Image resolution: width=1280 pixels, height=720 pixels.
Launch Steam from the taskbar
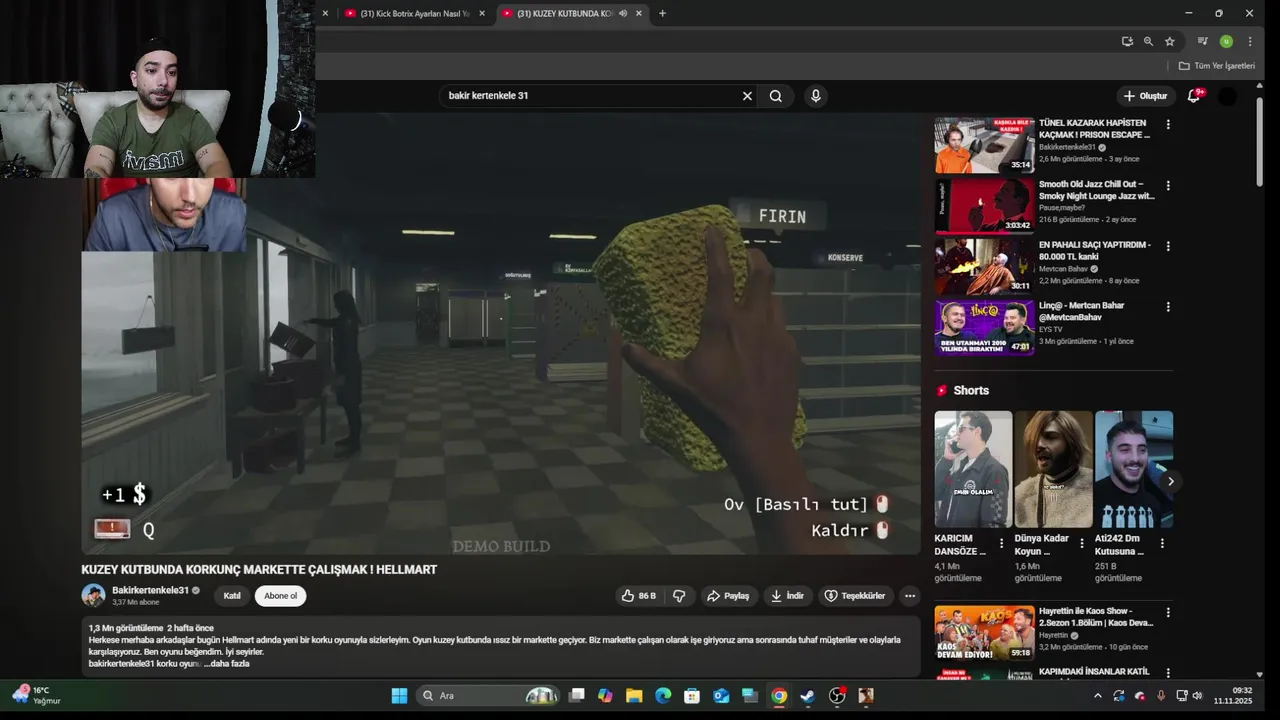[x=808, y=696]
